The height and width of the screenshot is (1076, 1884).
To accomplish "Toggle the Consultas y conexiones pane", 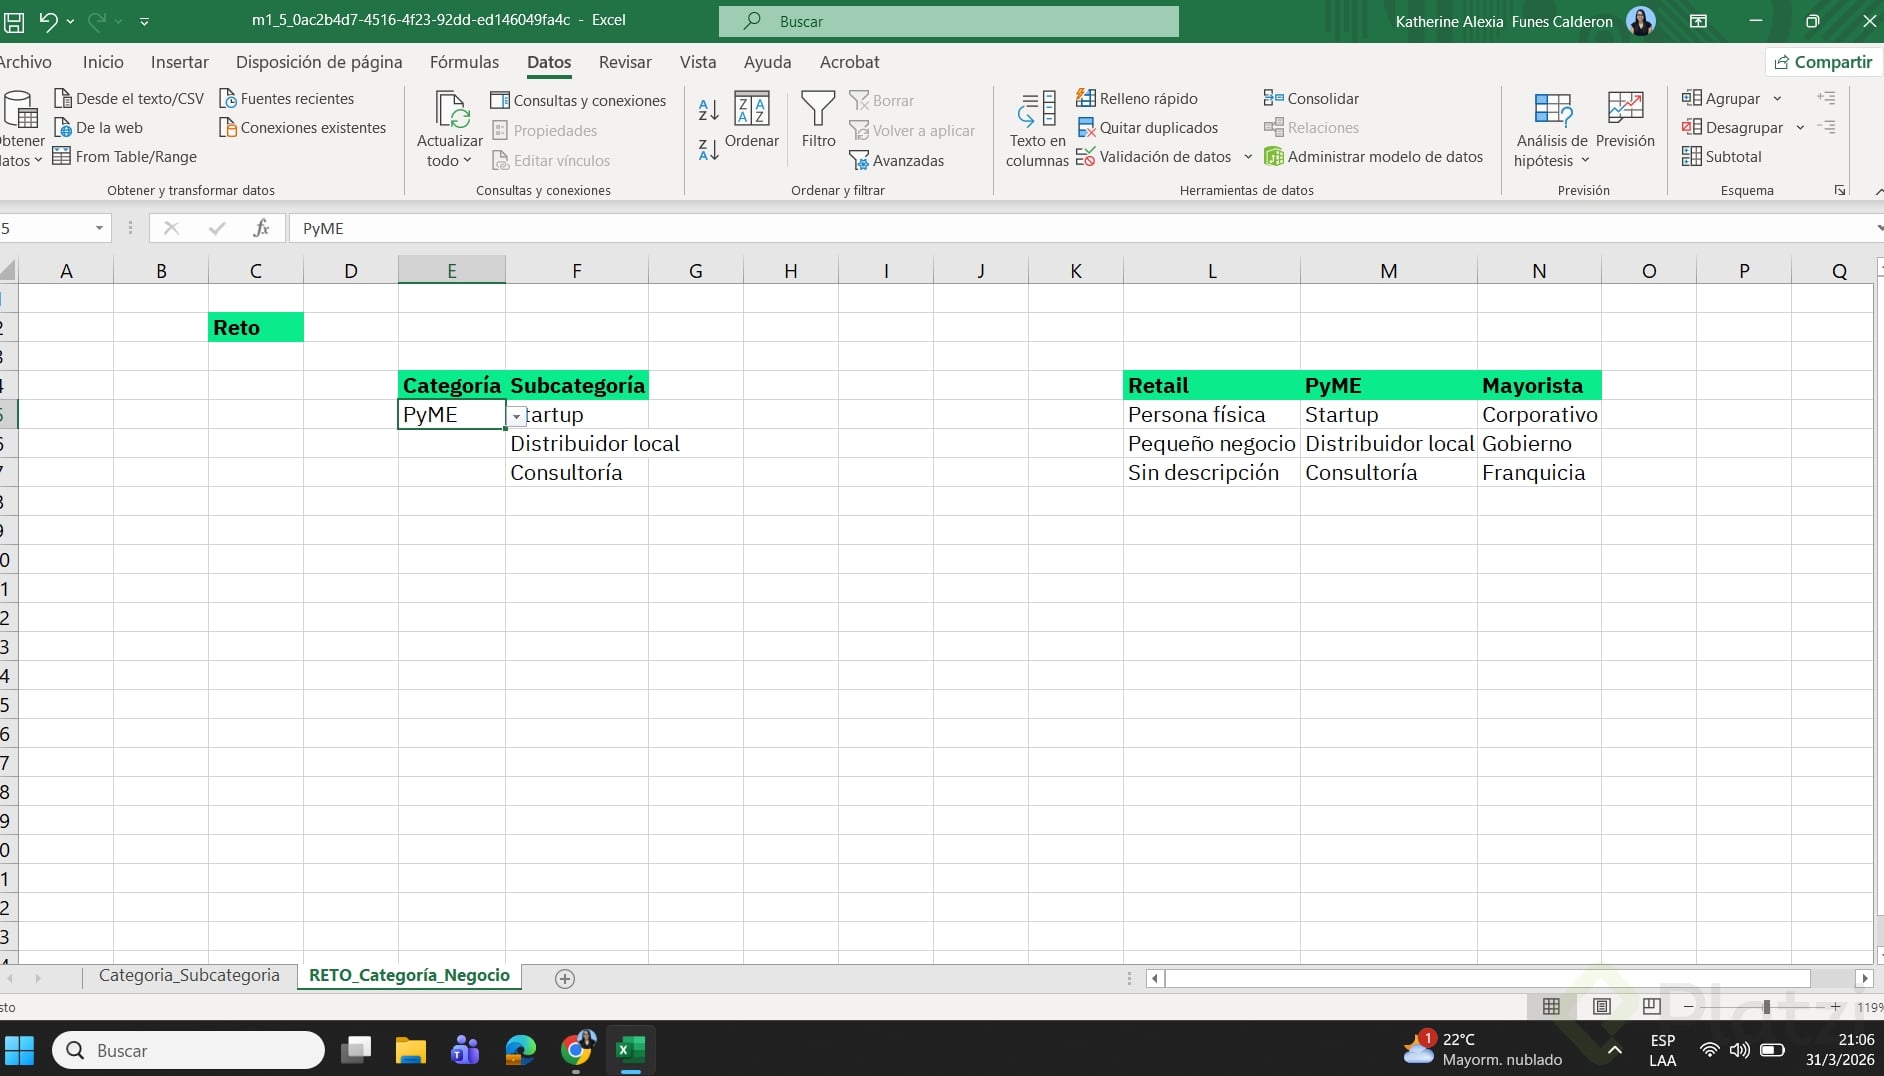I will (578, 101).
